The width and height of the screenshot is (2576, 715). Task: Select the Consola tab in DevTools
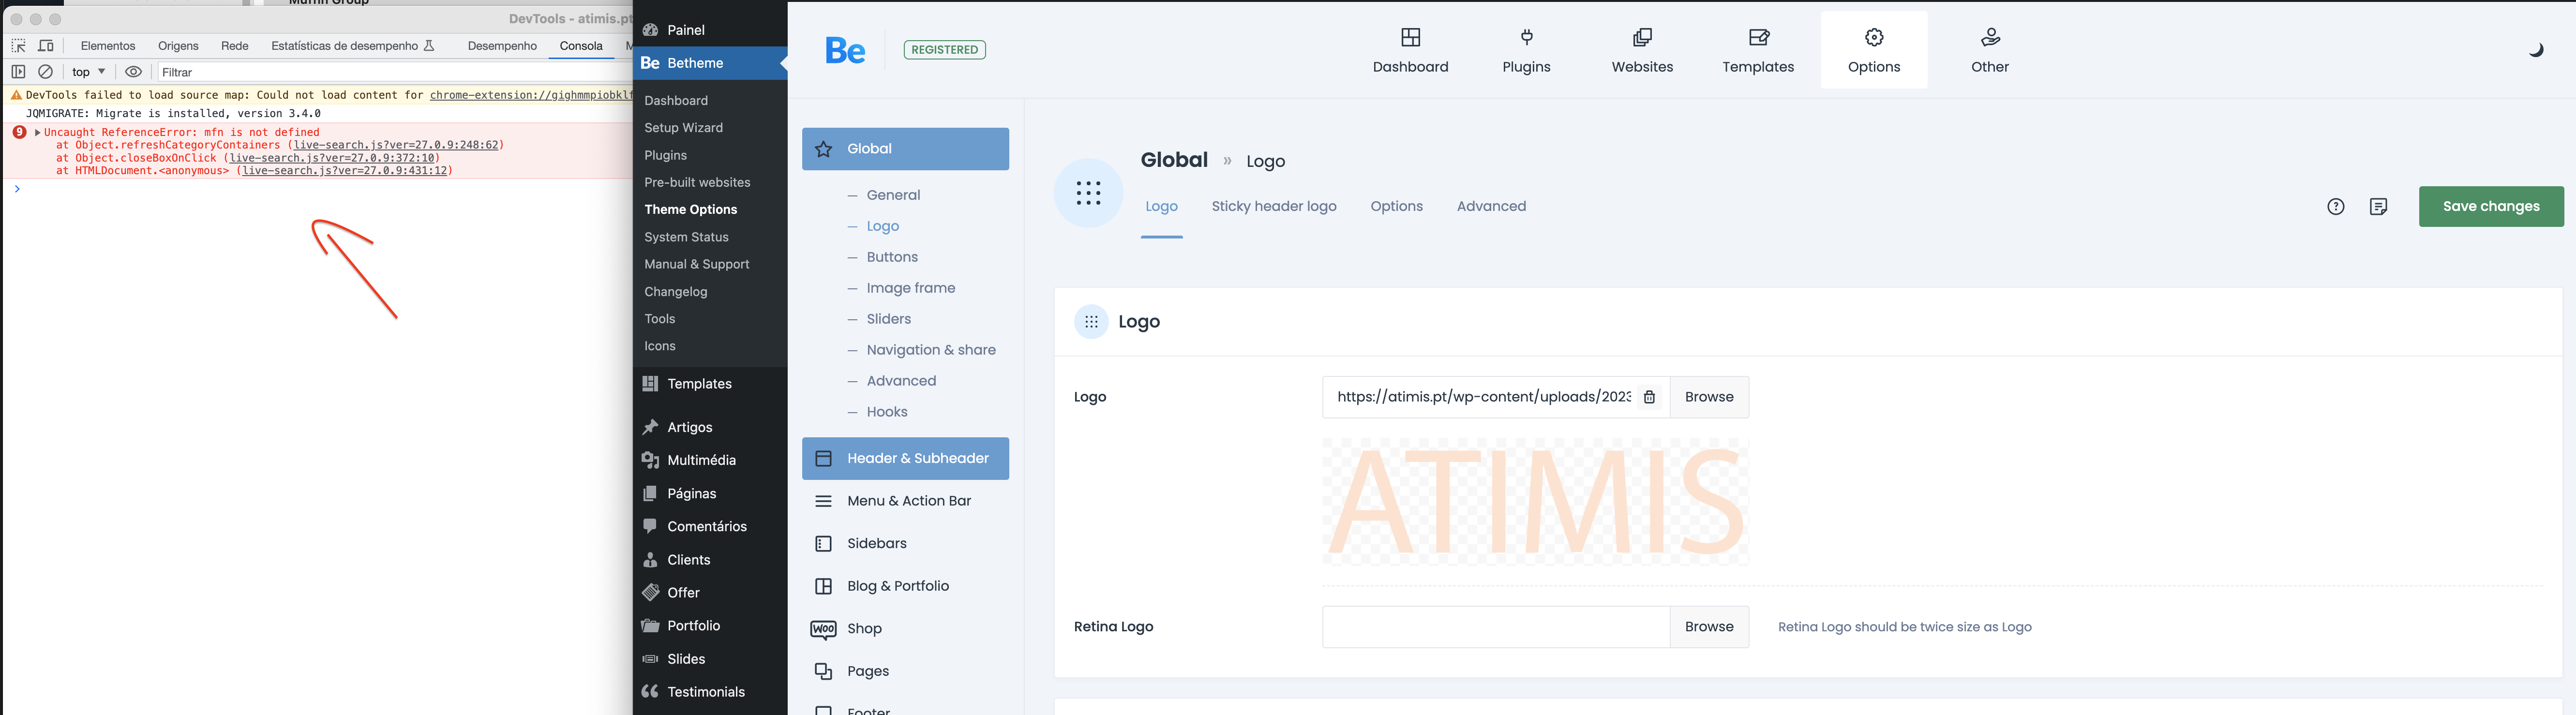pos(581,46)
